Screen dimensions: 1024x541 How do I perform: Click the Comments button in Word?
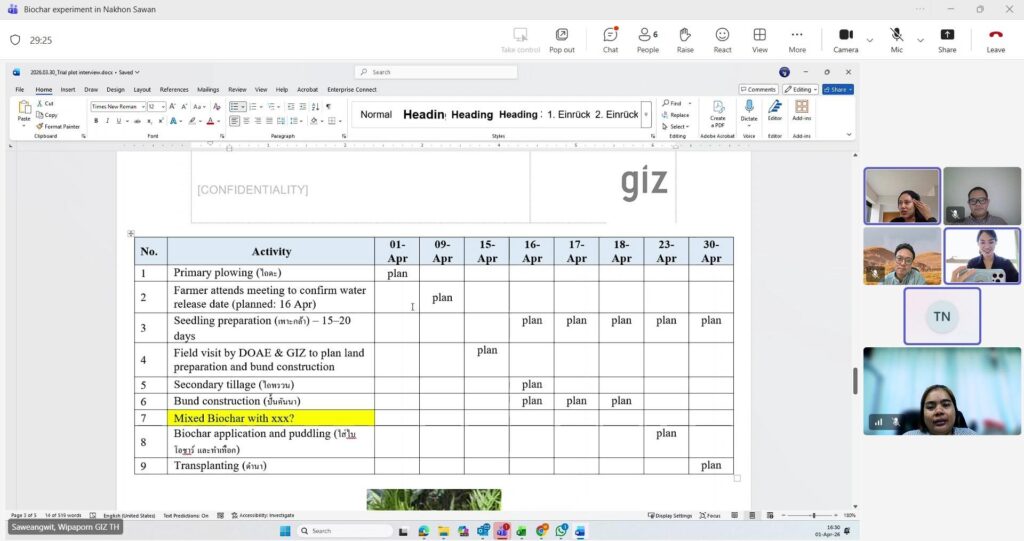[759, 89]
